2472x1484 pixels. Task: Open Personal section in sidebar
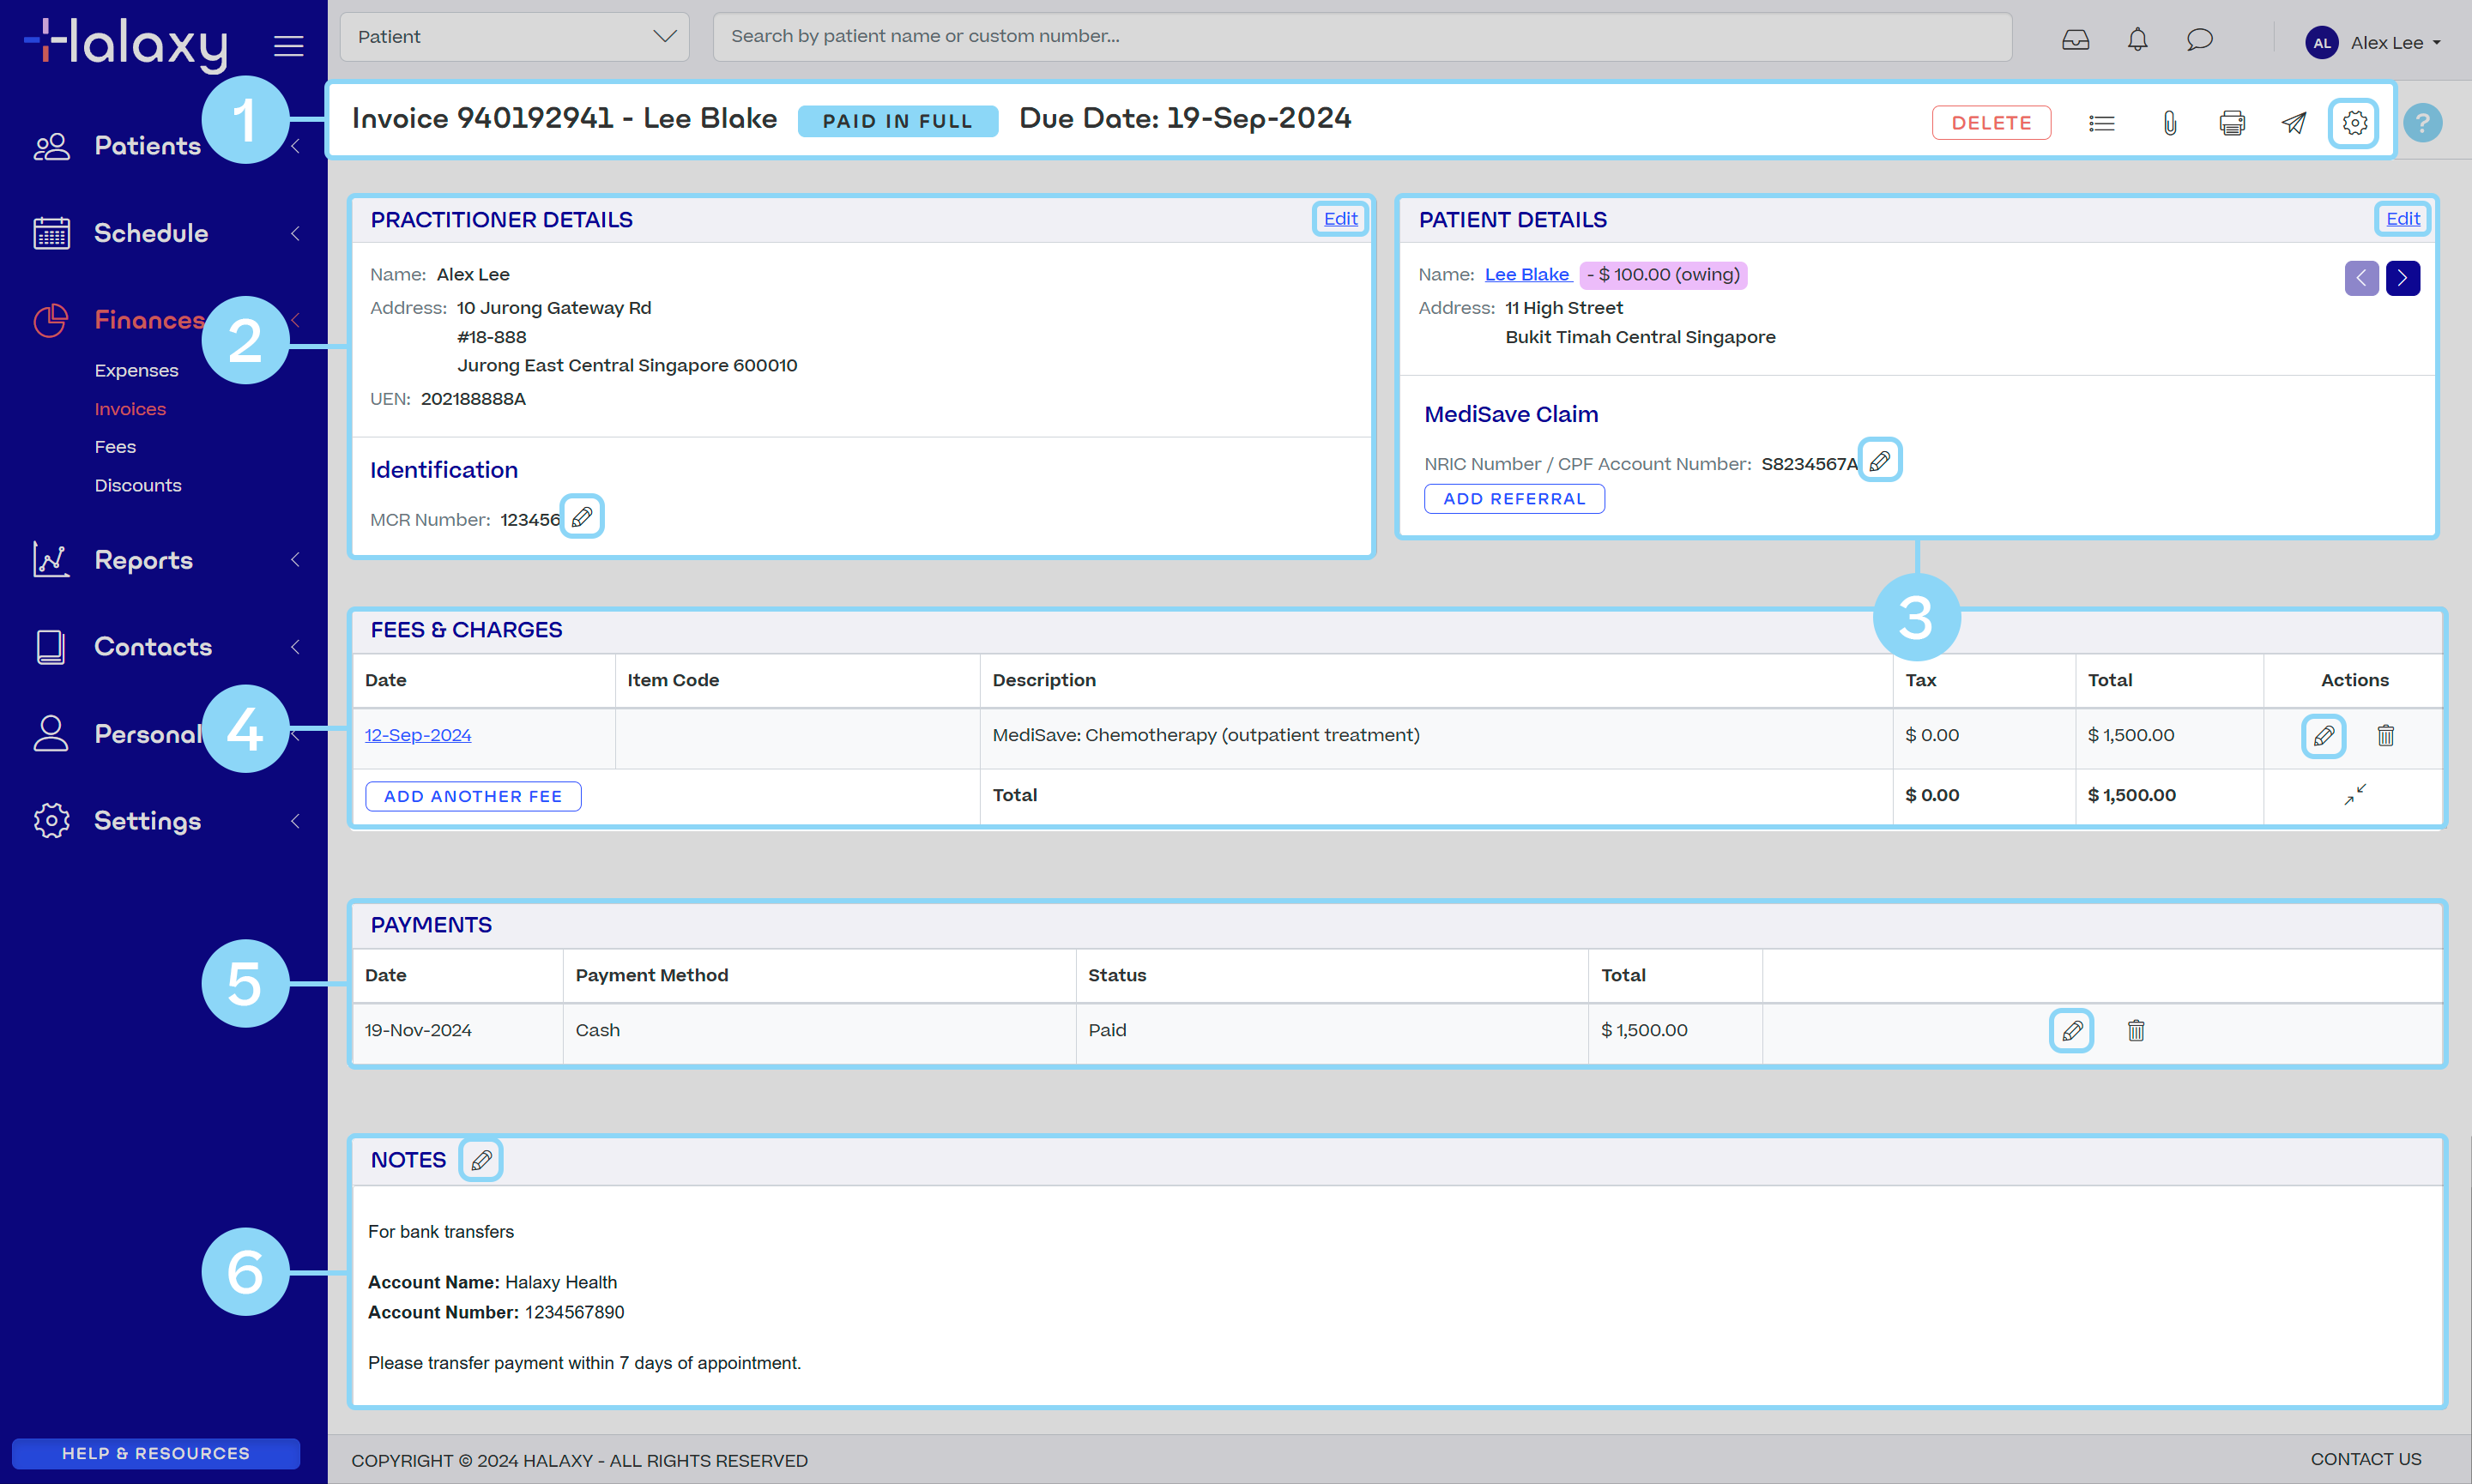tap(148, 734)
